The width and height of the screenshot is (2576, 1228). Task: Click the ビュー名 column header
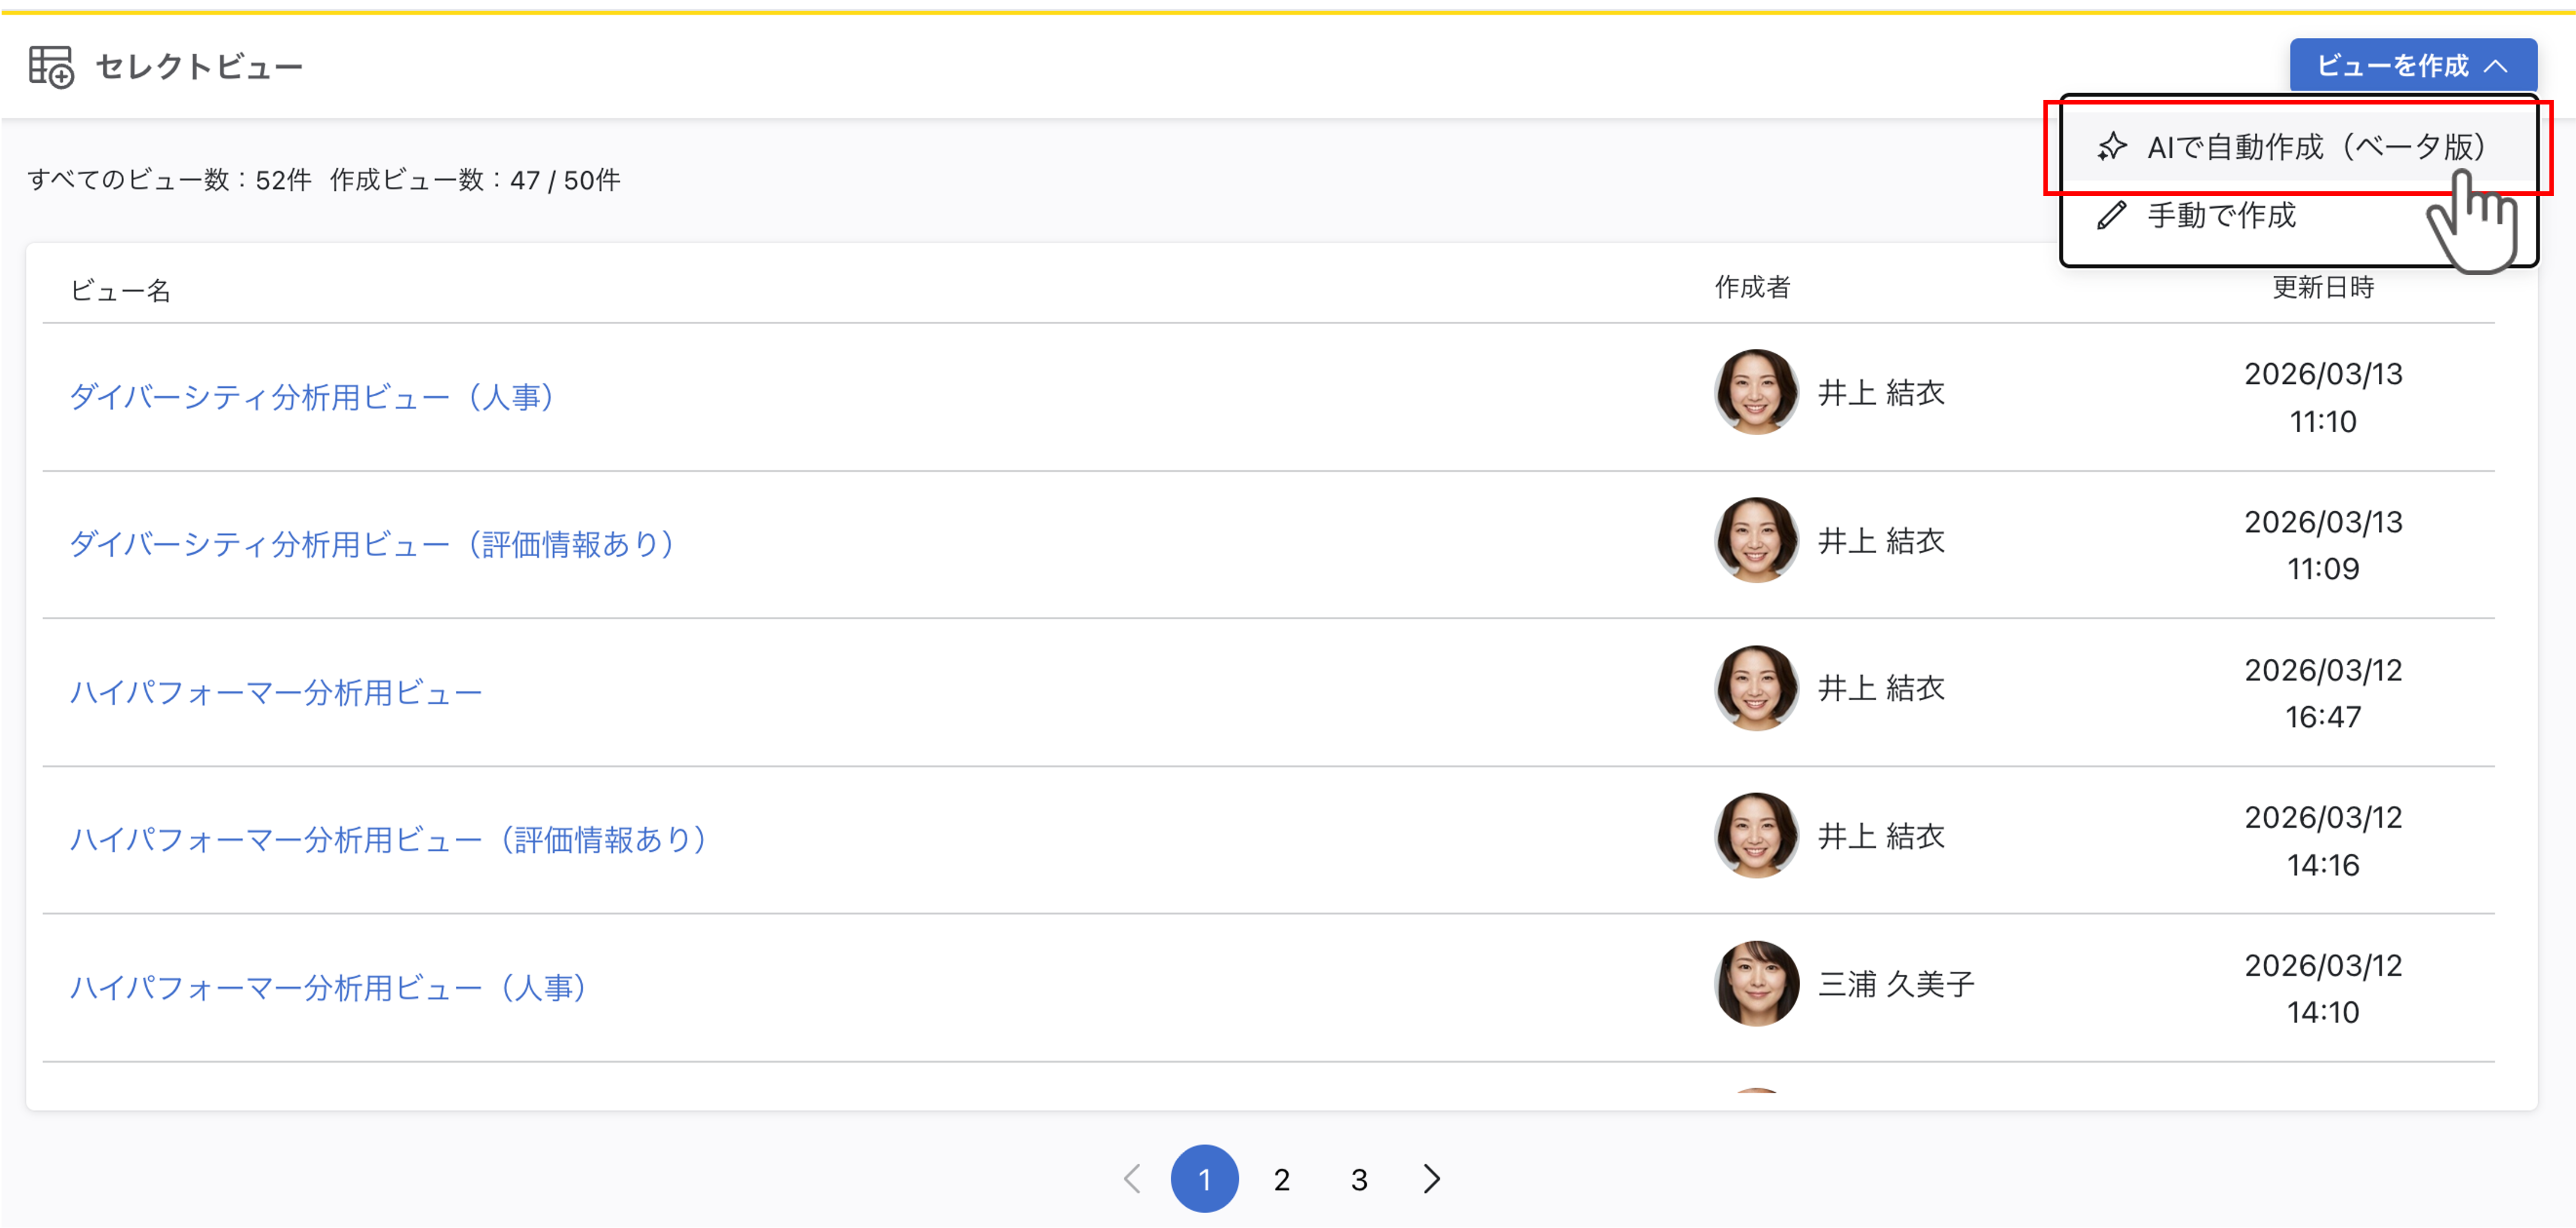coord(120,291)
